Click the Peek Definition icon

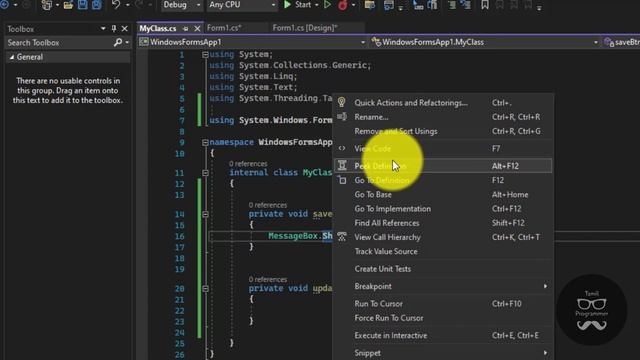coord(342,165)
